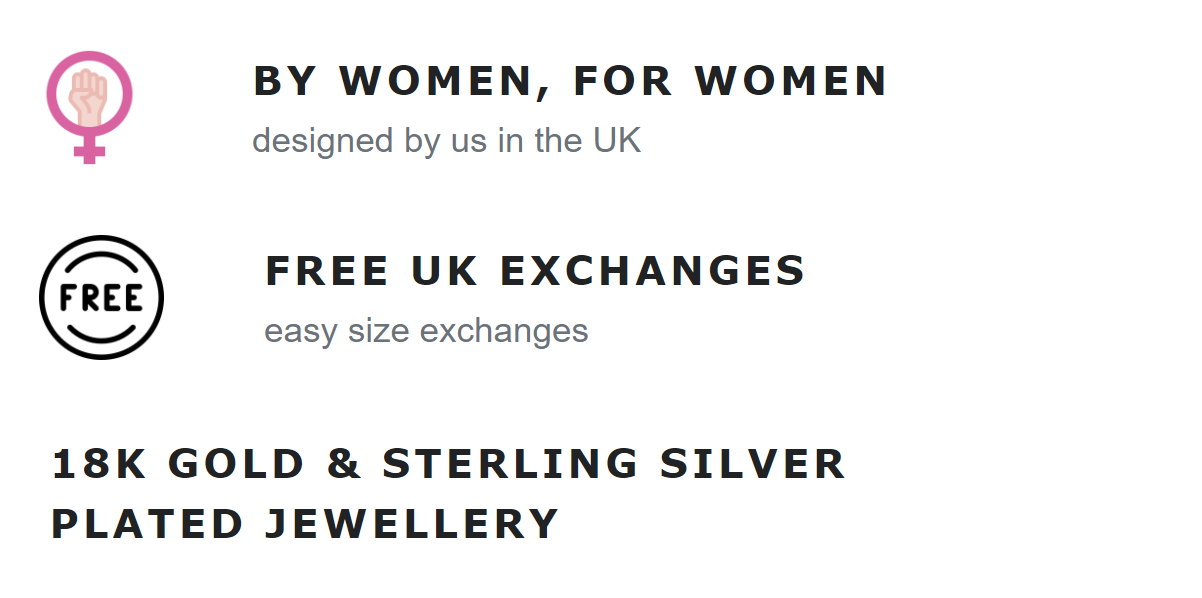Viewport: 1202px width, 598px height.
Task: Open the BY WOMEN, FOR WOMEN heading
Action: [570, 82]
